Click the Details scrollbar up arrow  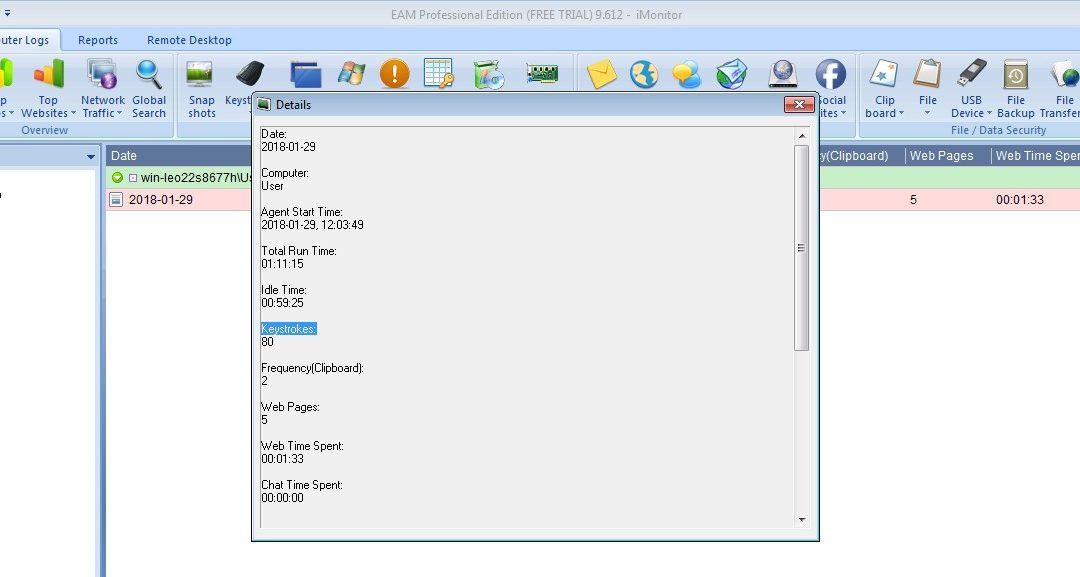point(802,136)
